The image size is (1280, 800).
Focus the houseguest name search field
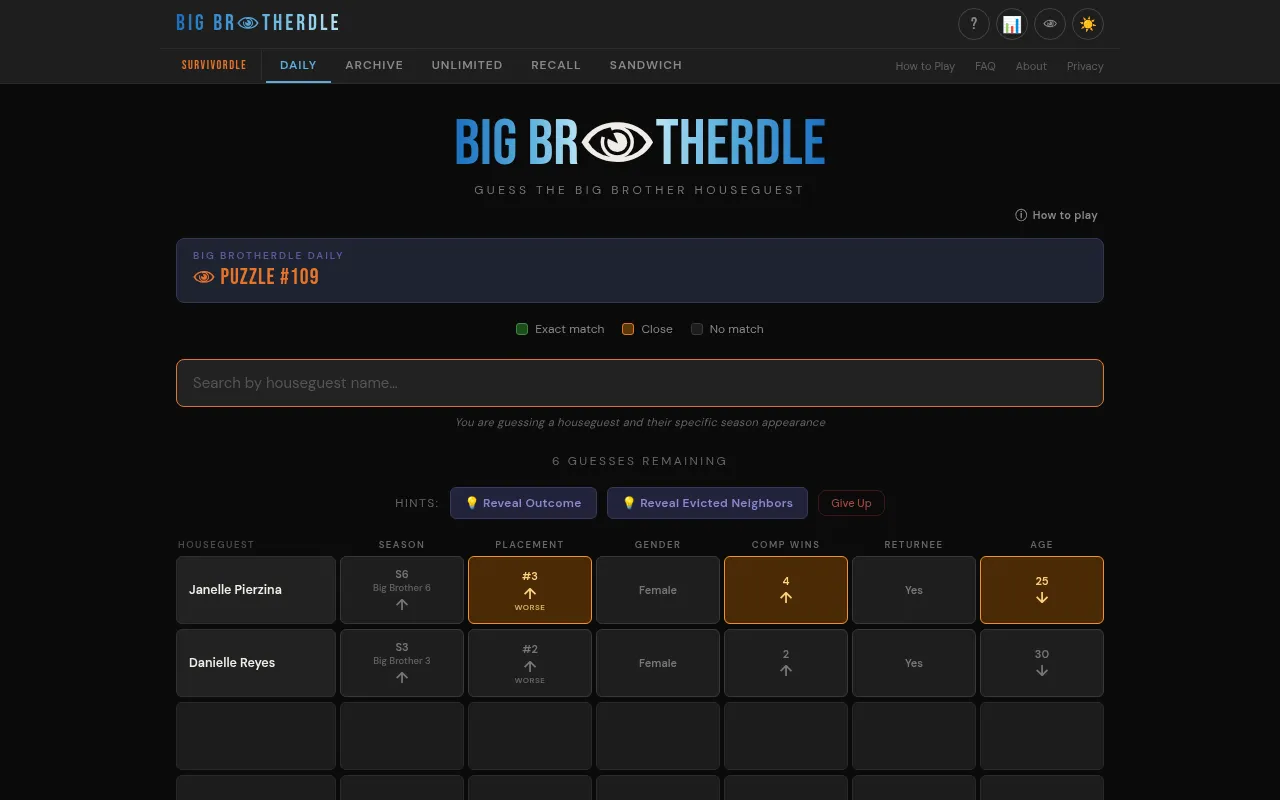click(x=640, y=383)
